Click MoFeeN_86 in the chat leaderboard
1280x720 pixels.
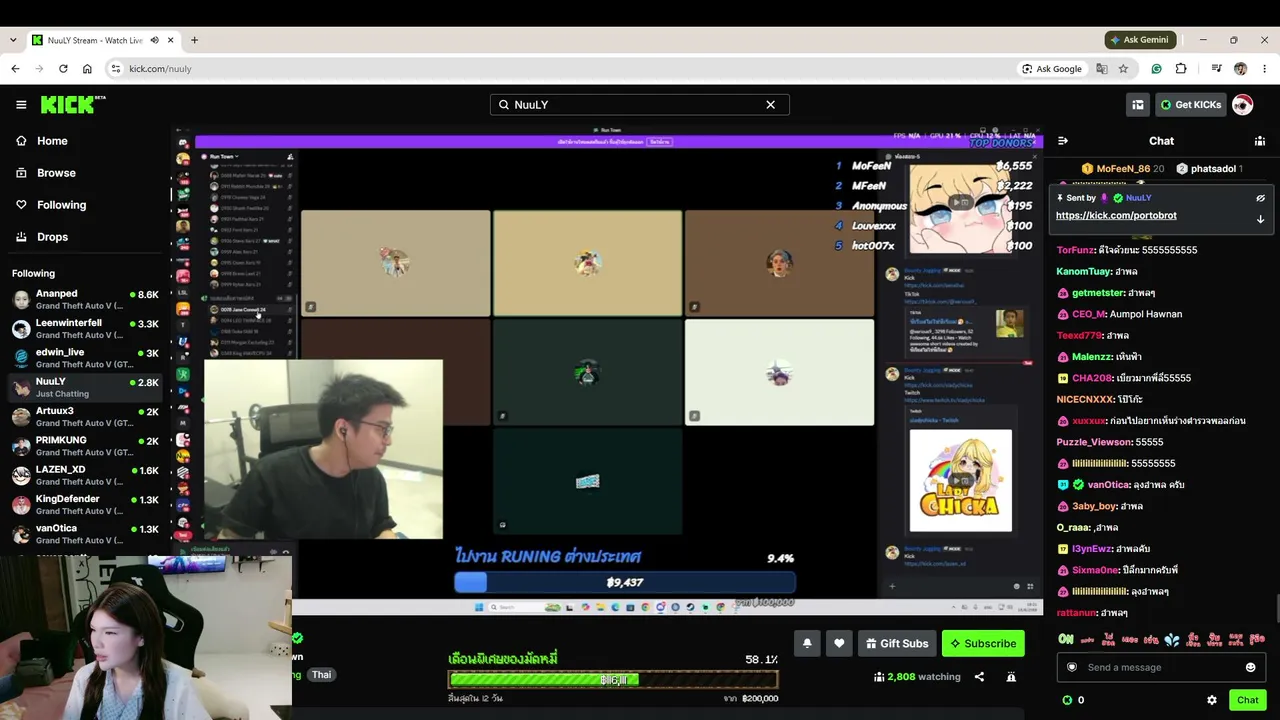[x=1123, y=169]
